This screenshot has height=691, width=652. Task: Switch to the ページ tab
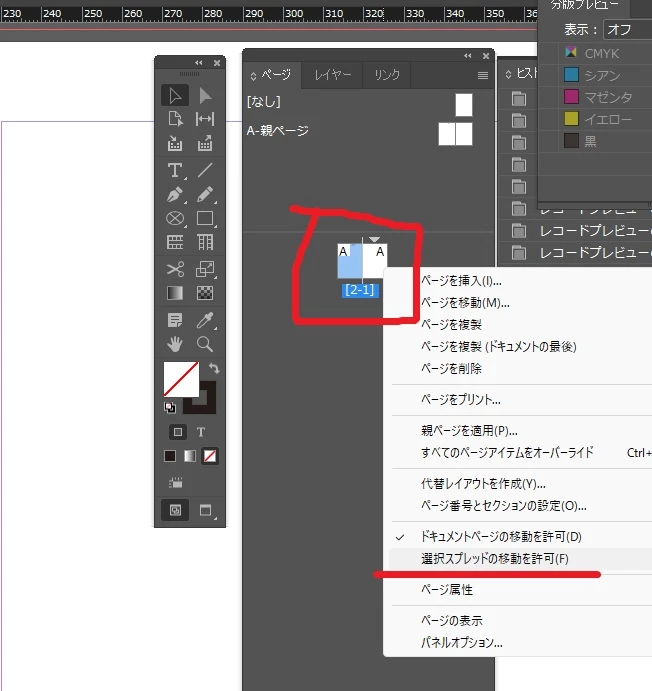(272, 75)
